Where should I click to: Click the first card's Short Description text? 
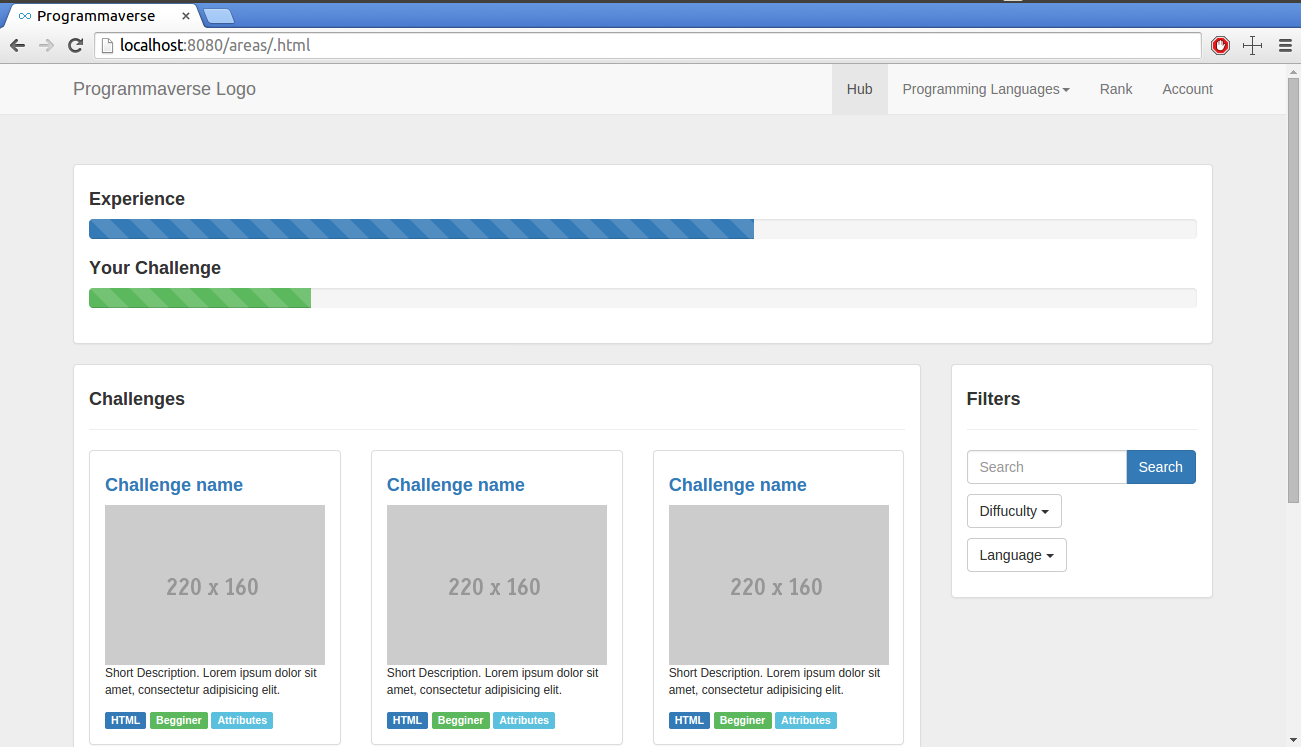pos(211,681)
